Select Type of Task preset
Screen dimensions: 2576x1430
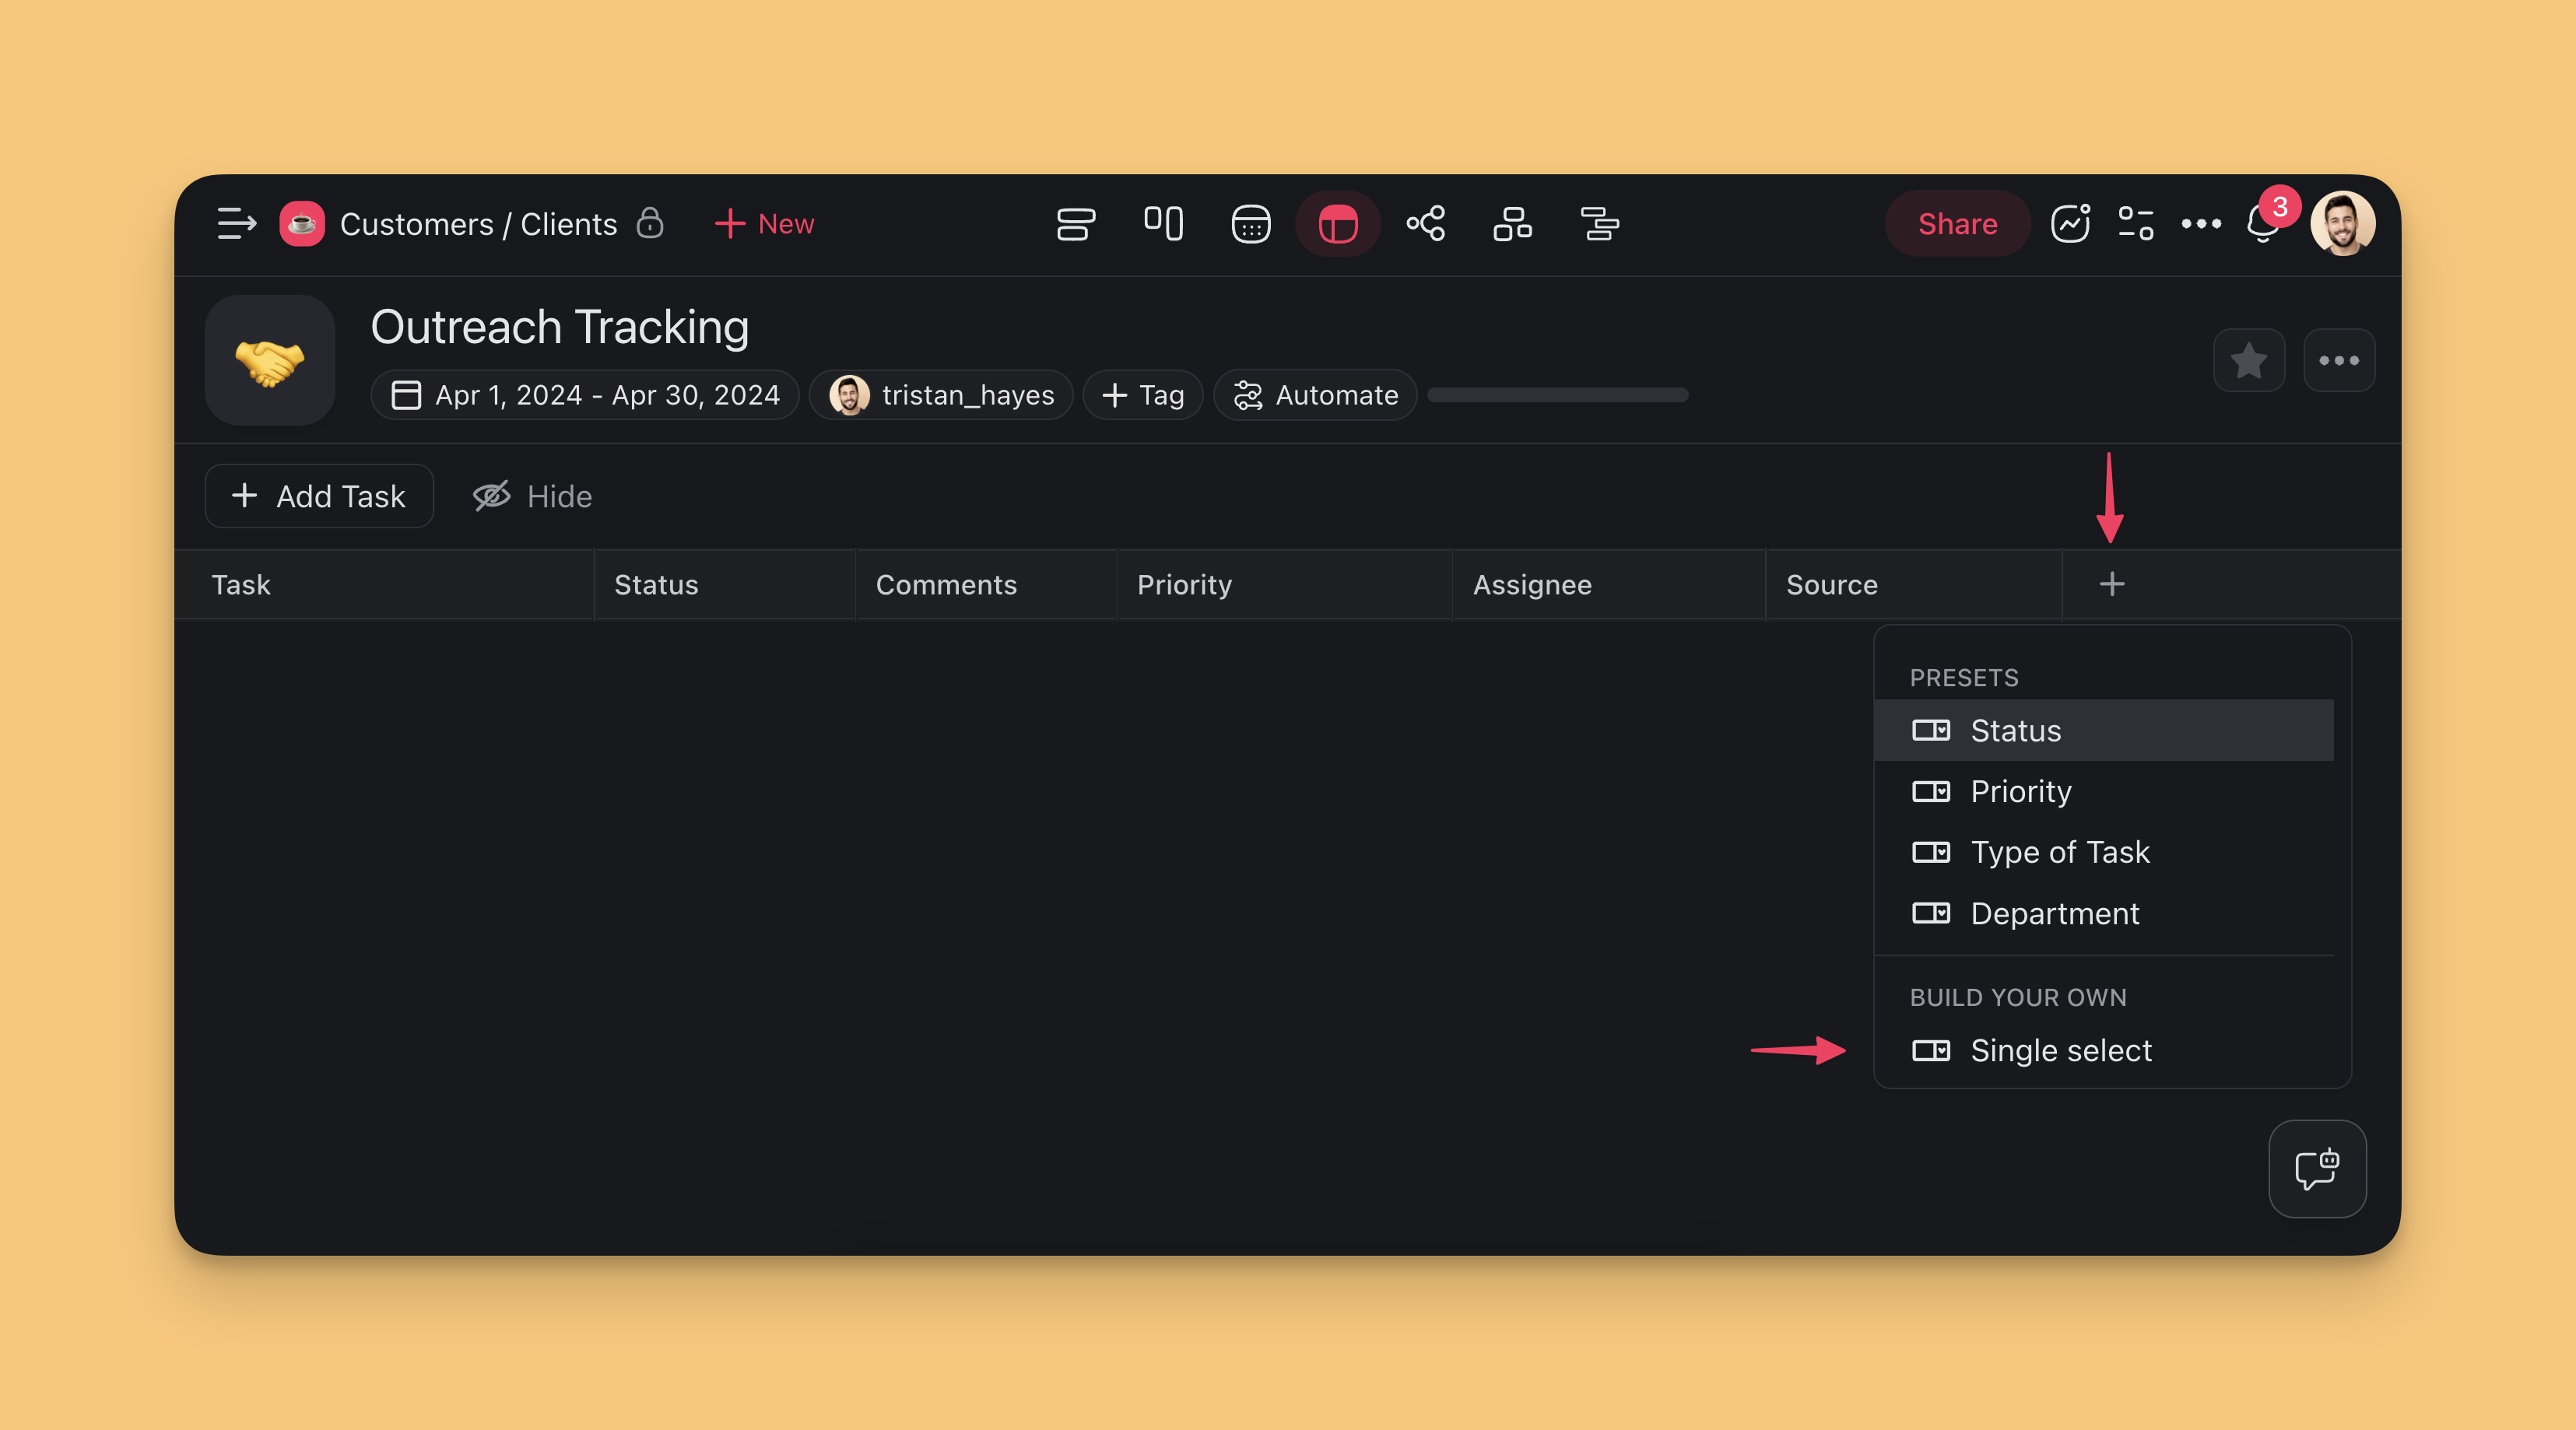click(x=2059, y=852)
